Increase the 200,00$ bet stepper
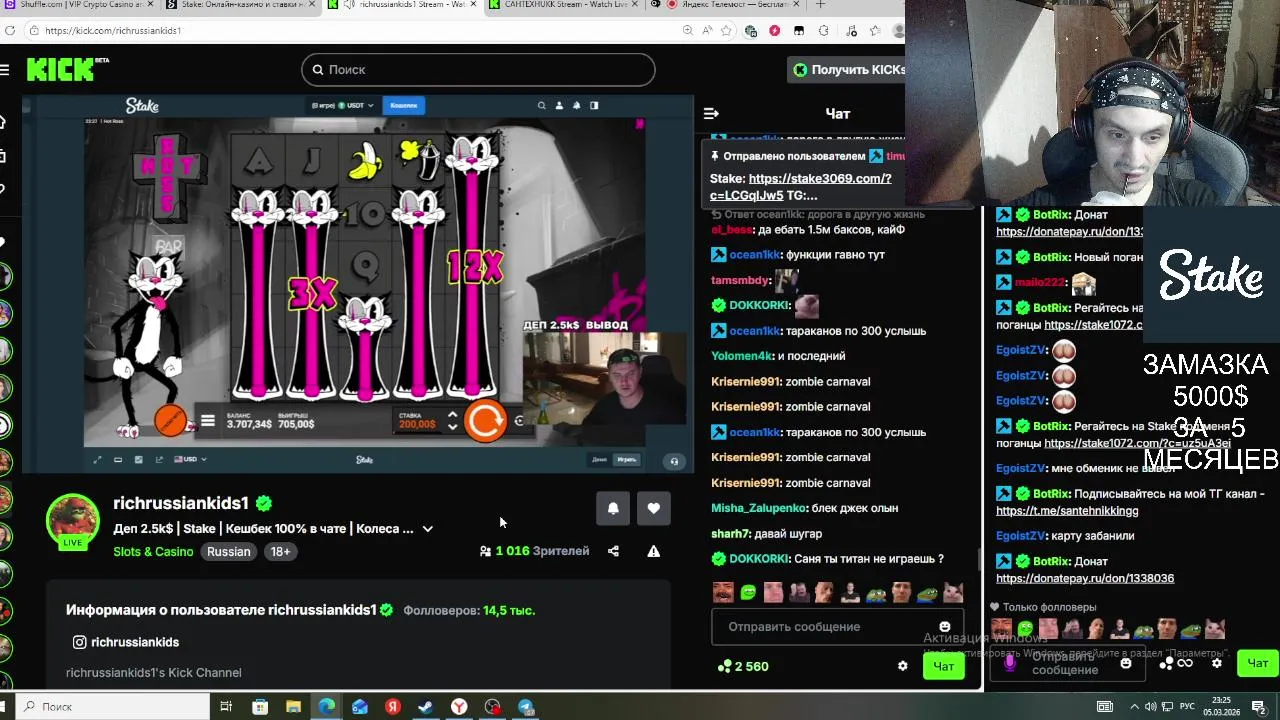 tap(452, 414)
